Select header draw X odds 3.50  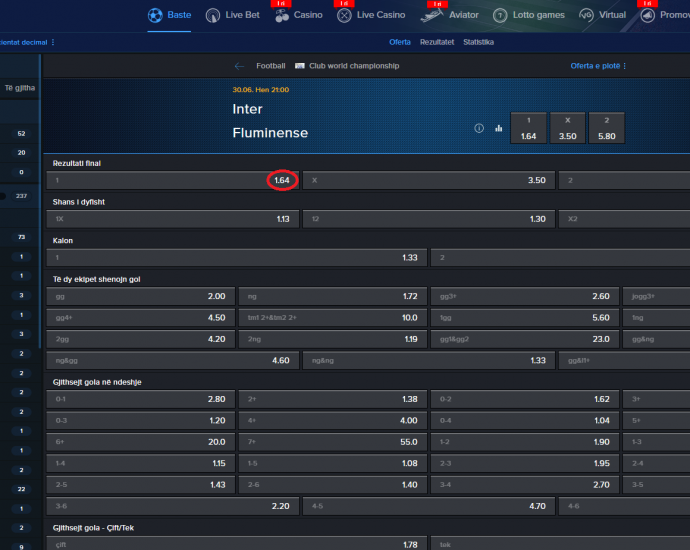(x=568, y=128)
